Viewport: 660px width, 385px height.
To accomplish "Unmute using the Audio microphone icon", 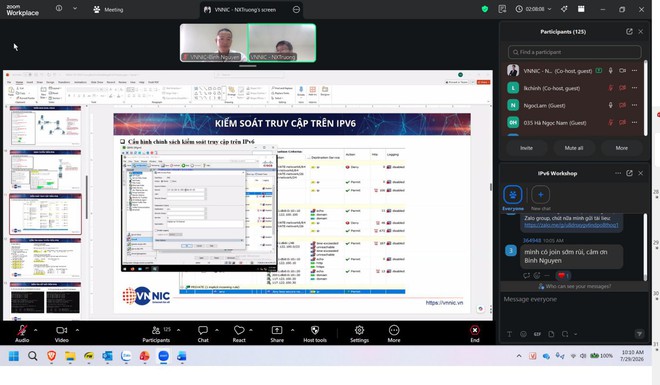I will (x=22, y=330).
